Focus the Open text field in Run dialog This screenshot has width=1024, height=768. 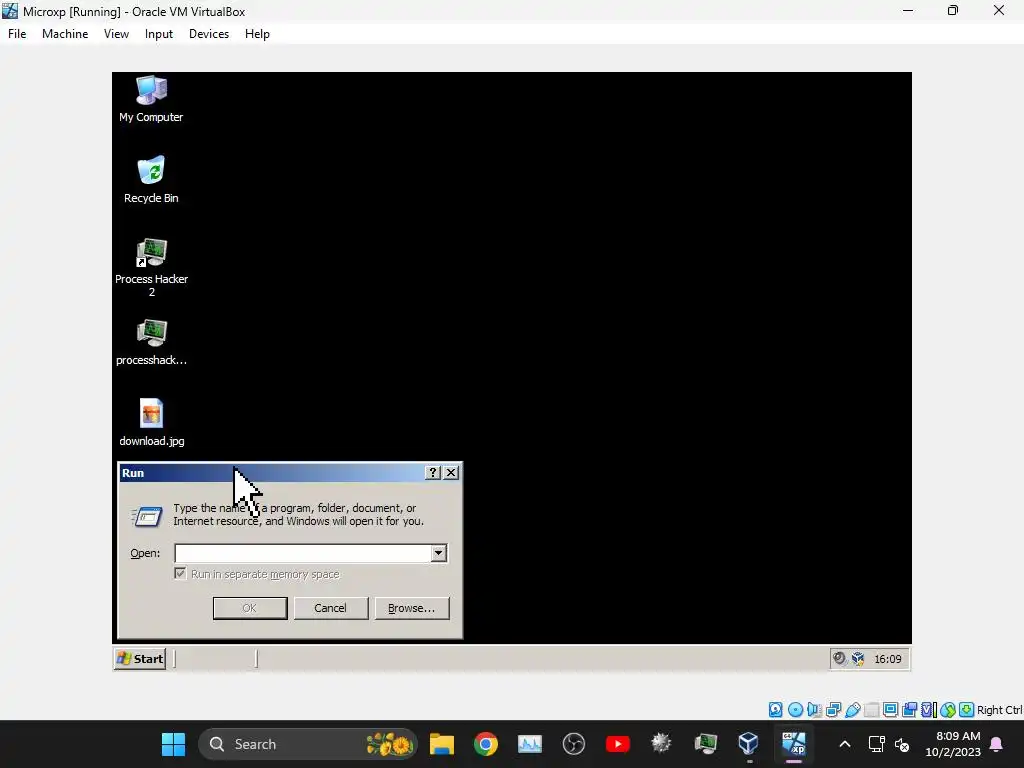(303, 553)
